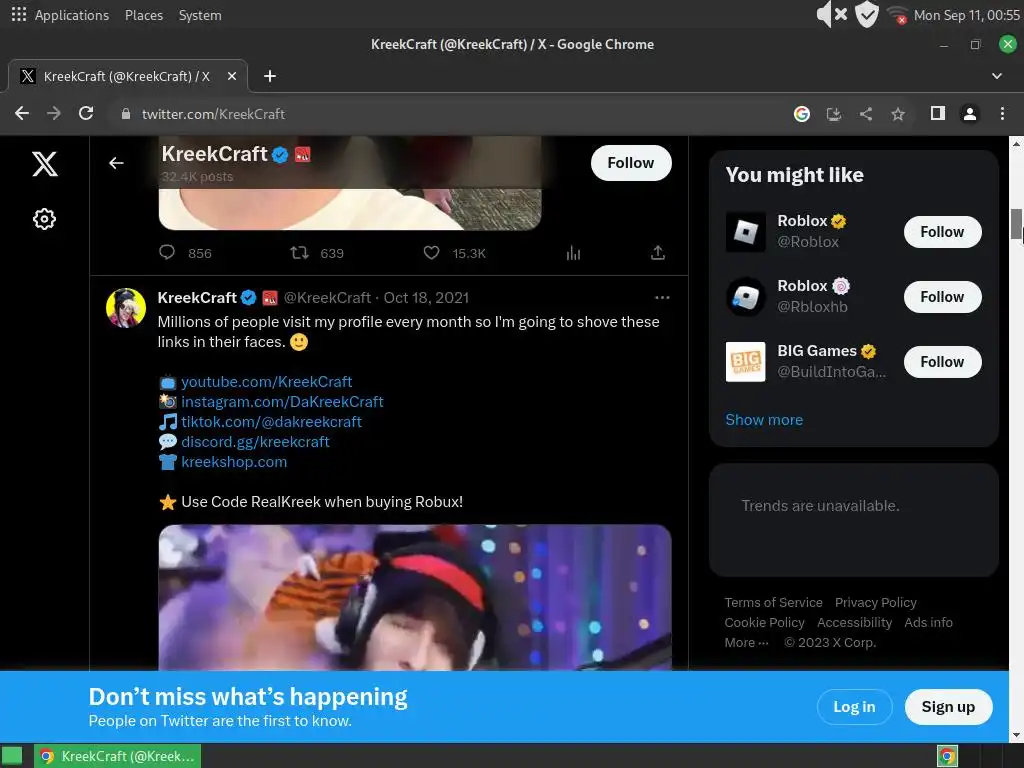Viewport: 1024px width, 768px height.
Task: Open the tiktok.com/@dakreekcraft link
Action: point(271,422)
